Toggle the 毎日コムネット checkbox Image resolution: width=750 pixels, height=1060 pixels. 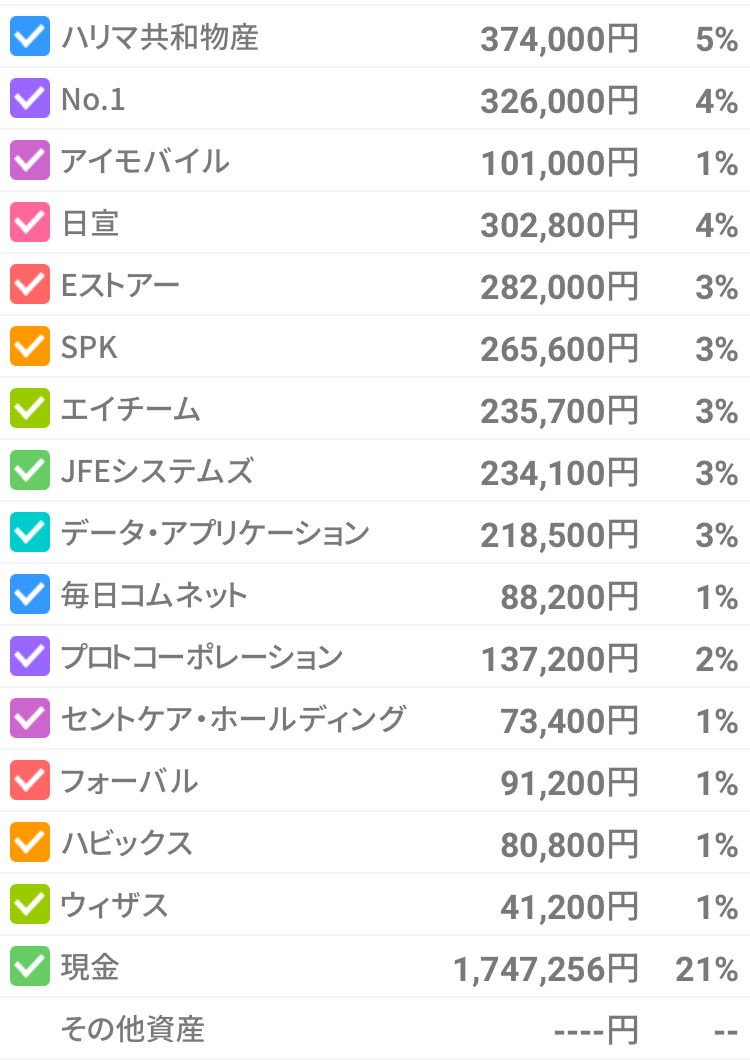(29, 595)
